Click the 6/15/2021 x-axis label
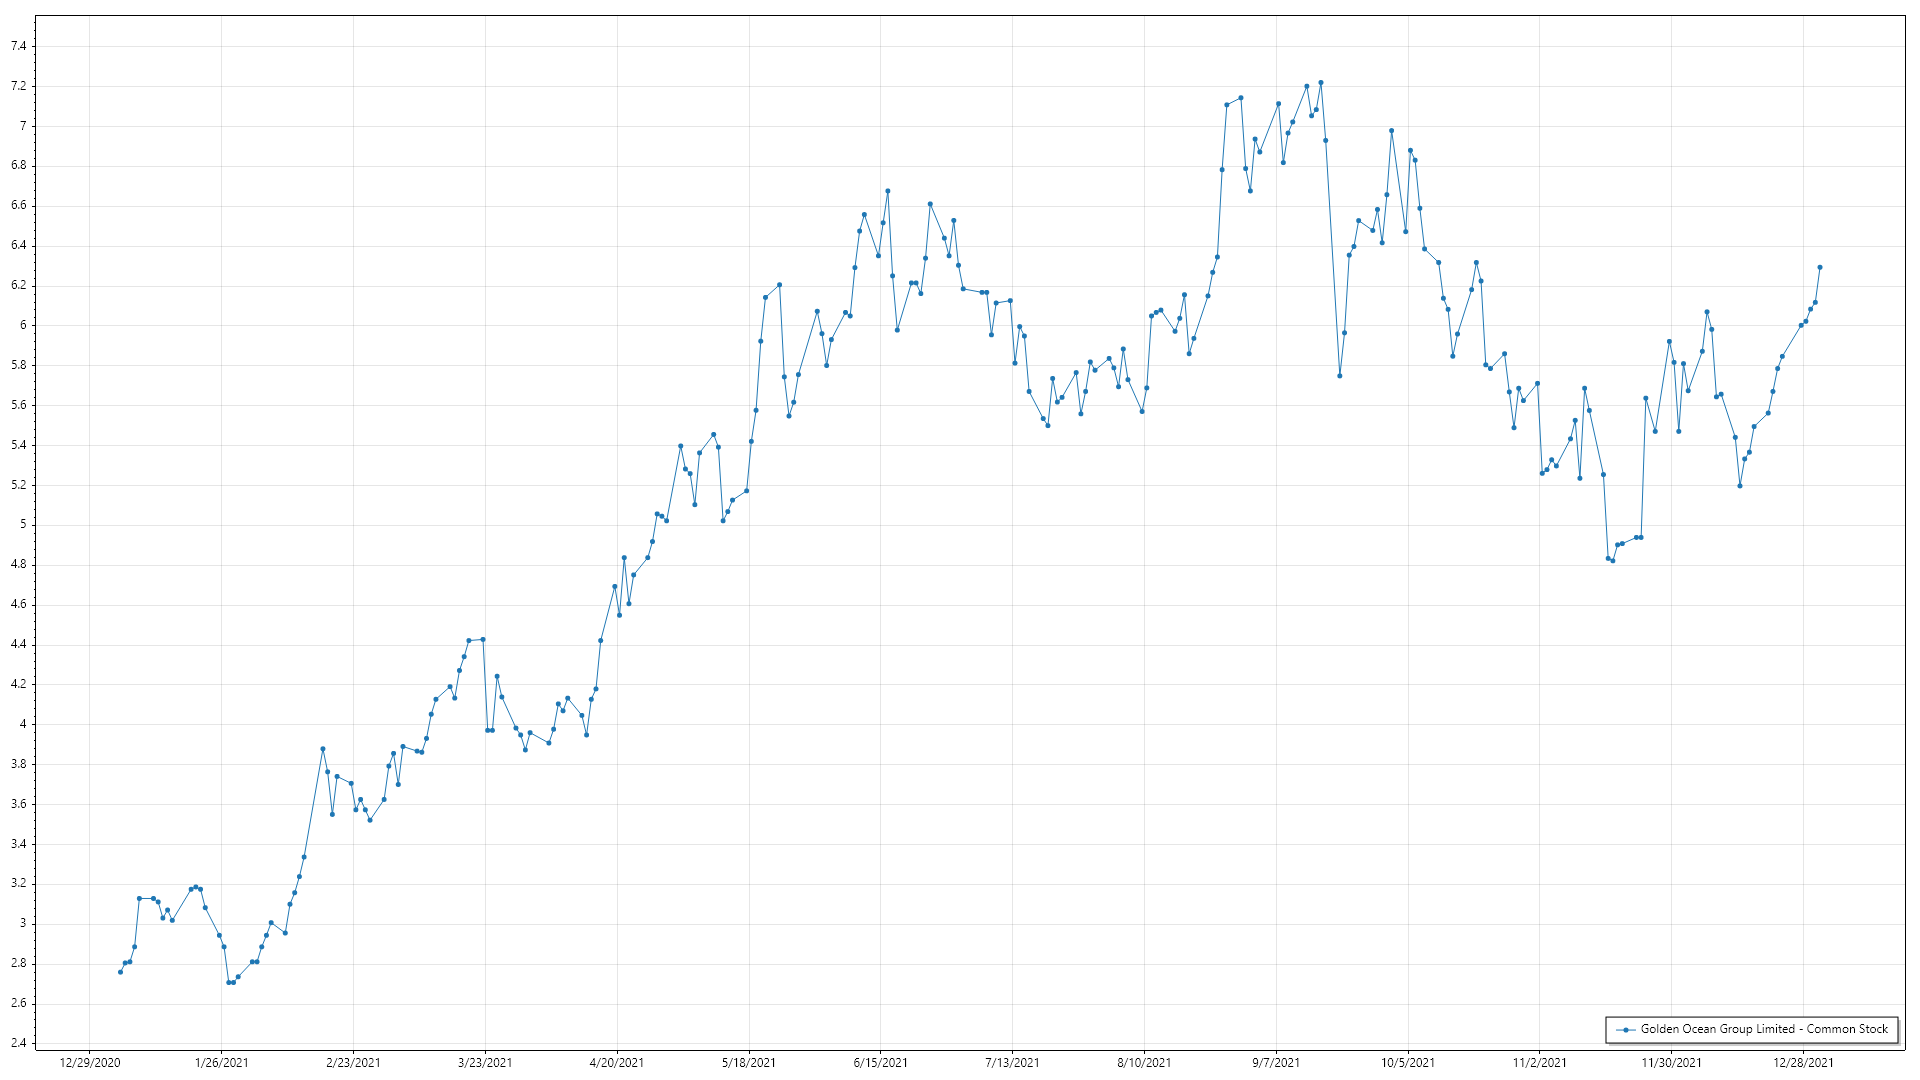The width and height of the screenshot is (1920, 1080). point(881,1063)
